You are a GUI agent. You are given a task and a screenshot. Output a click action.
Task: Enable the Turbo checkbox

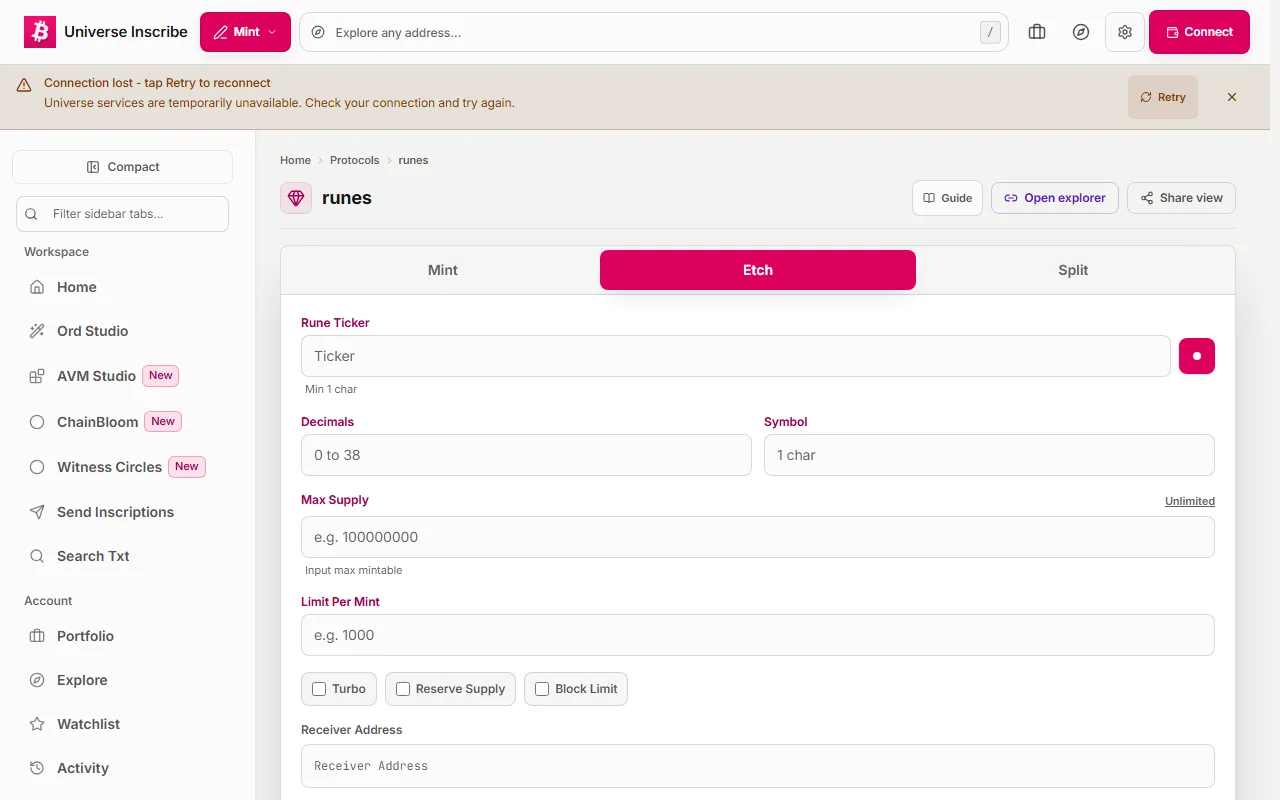click(319, 689)
